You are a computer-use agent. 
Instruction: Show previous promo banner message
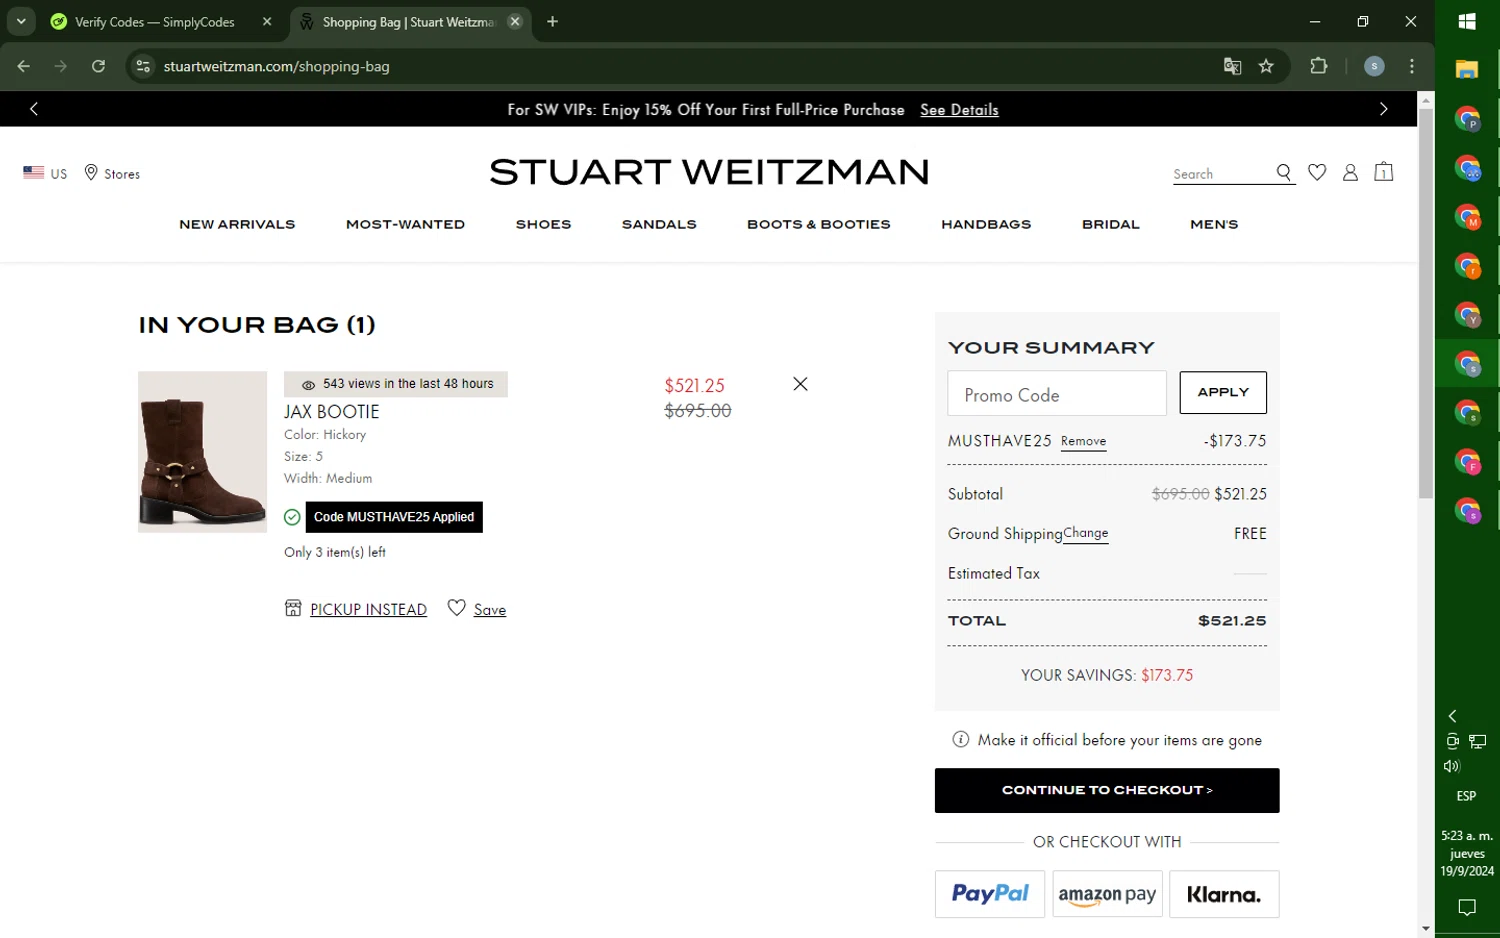[x=34, y=109]
